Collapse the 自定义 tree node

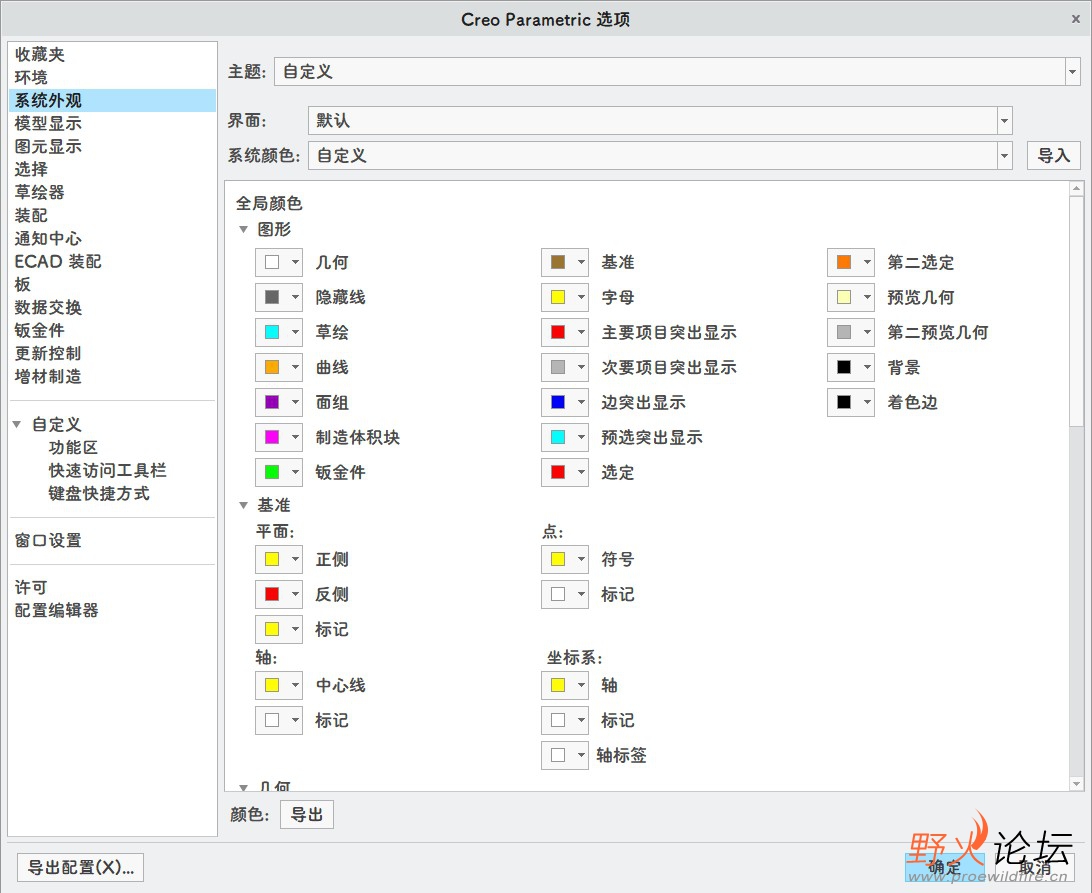pos(17,424)
